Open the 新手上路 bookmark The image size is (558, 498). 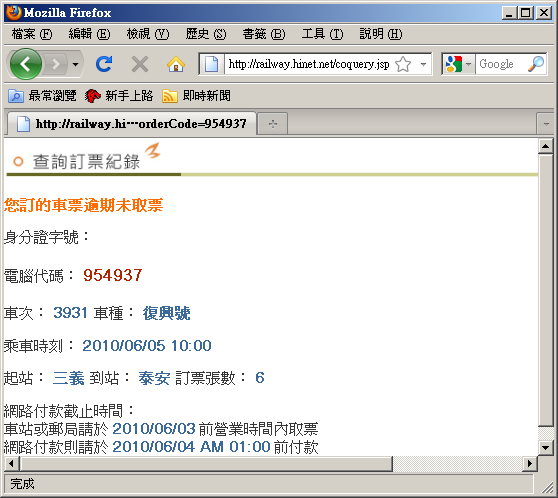[119, 95]
